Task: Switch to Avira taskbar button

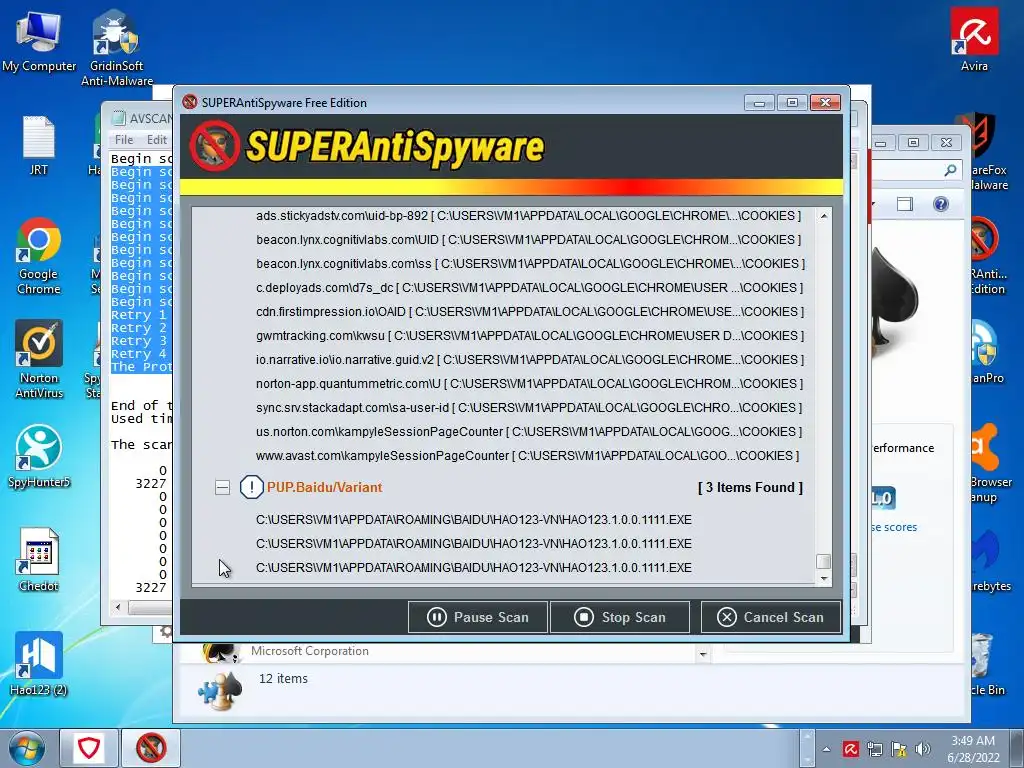Action: 89,748
